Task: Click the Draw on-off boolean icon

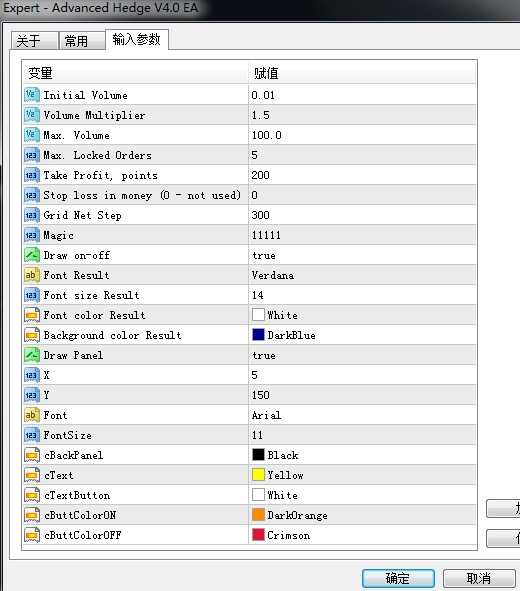Action: click(32, 255)
